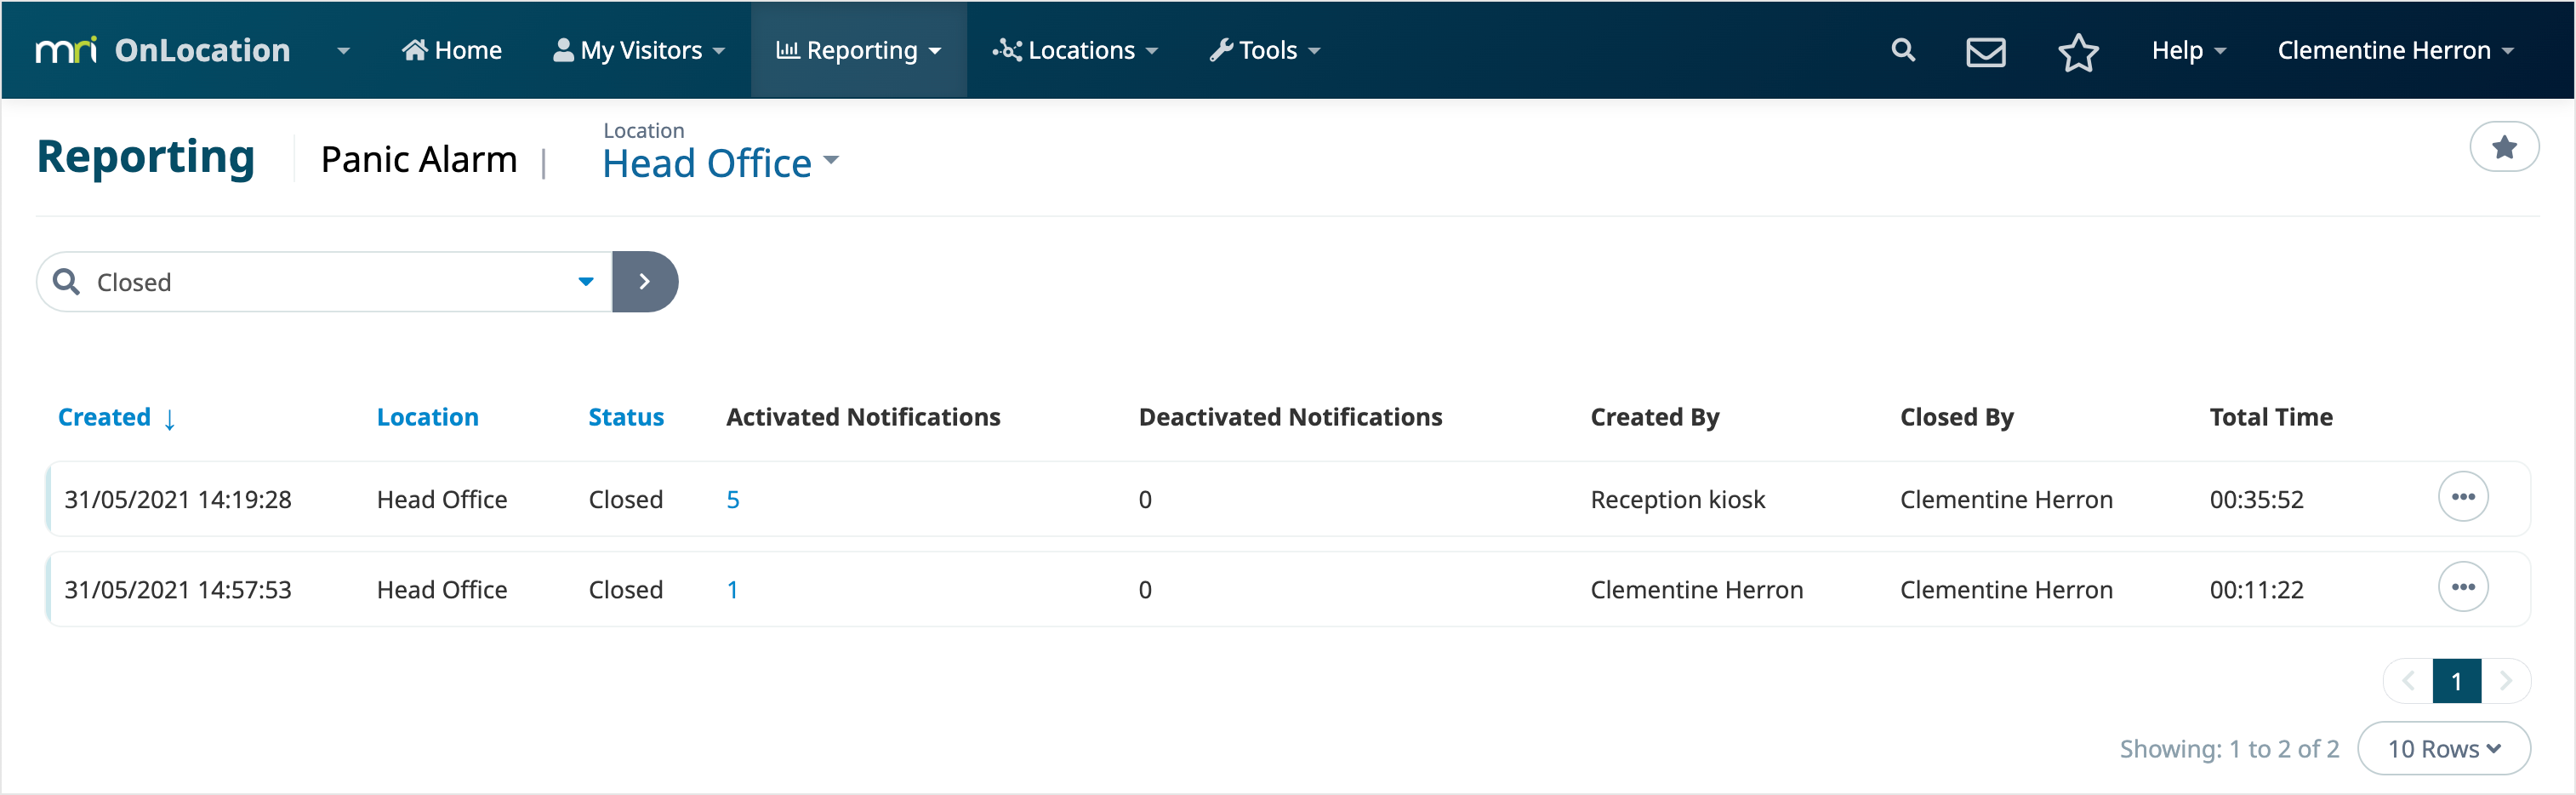Click the Total Time column header

2270,417
